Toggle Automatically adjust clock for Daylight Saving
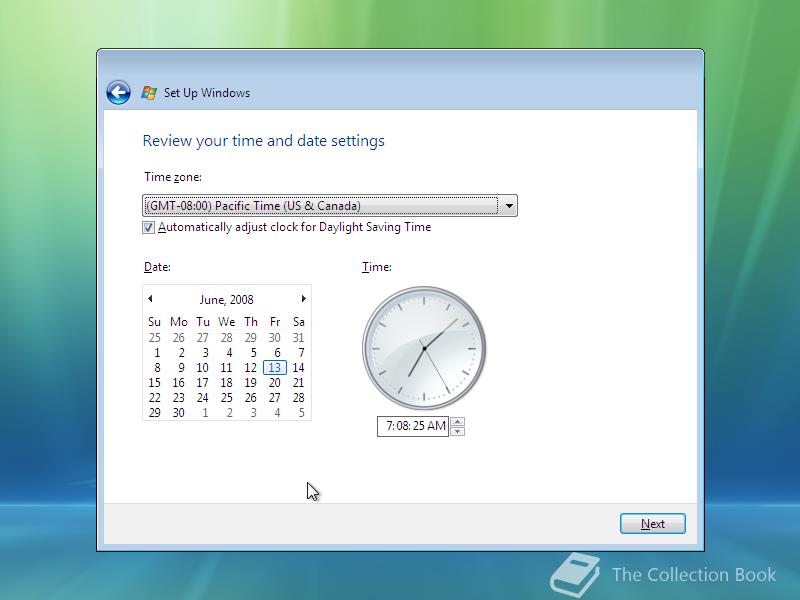Image resolution: width=800 pixels, height=600 pixels. 148,228
